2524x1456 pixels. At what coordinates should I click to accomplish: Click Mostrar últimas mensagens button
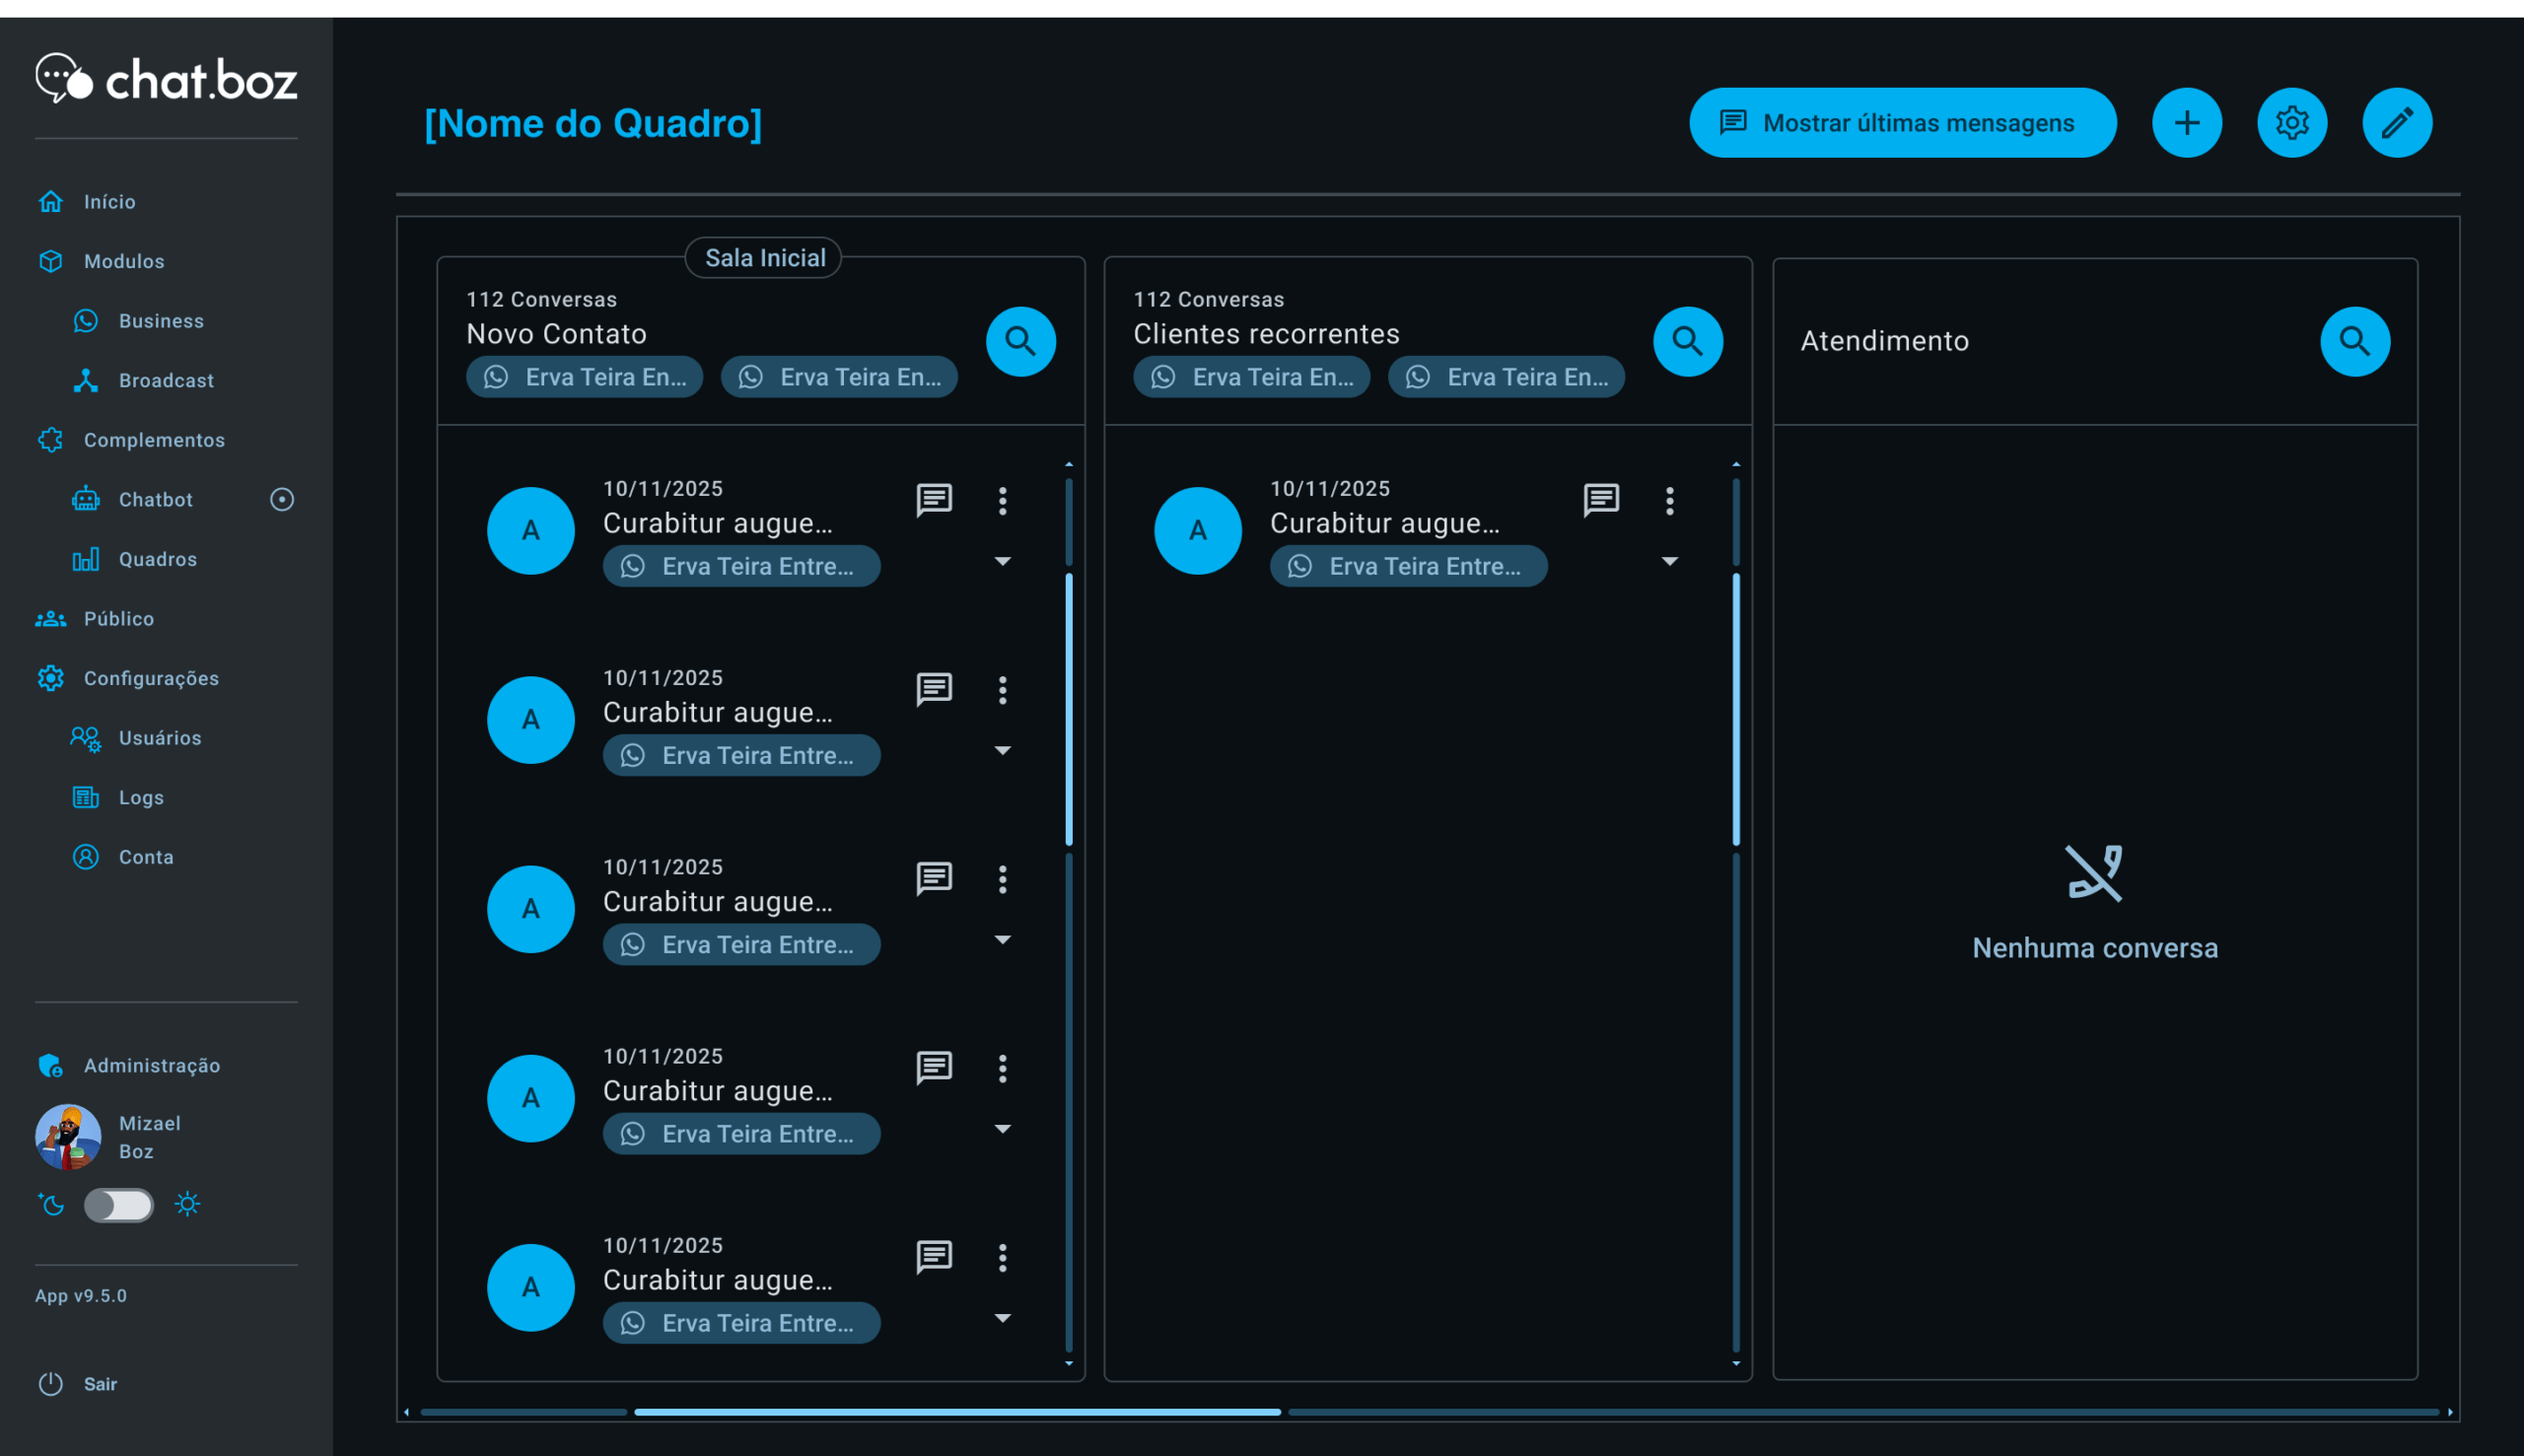1902,123
